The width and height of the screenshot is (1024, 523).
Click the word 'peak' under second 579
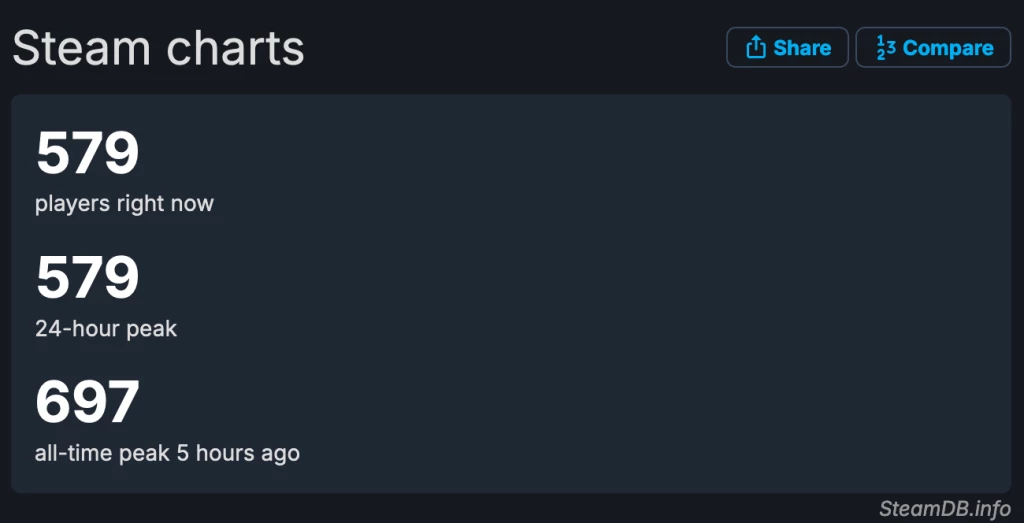[152, 328]
